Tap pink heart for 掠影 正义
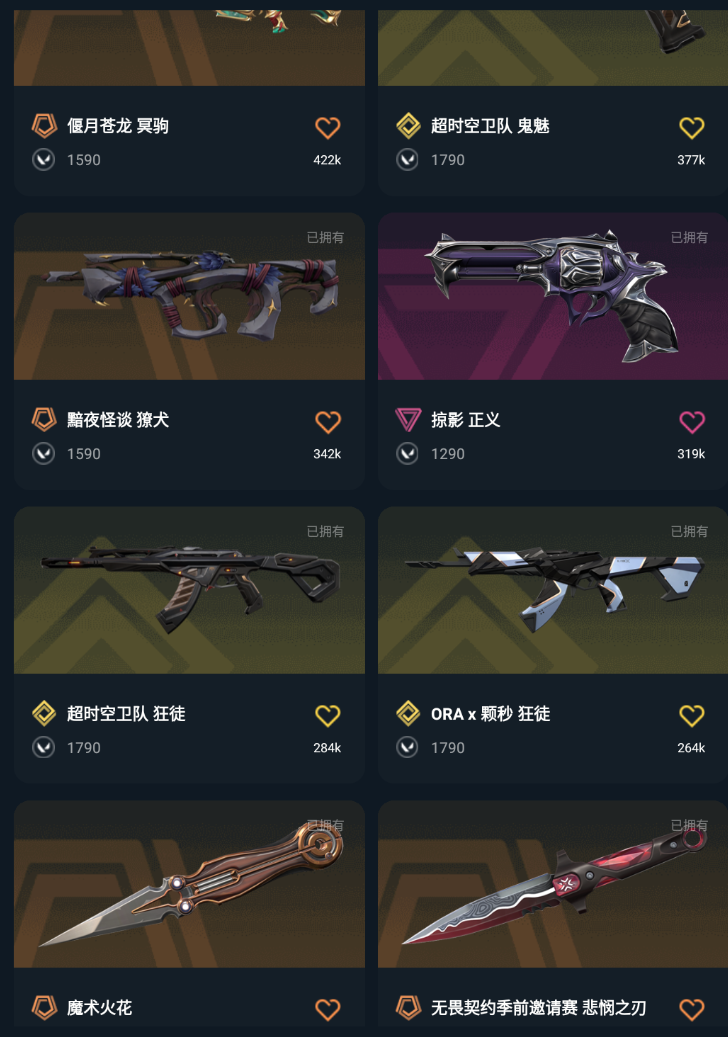 tap(692, 422)
